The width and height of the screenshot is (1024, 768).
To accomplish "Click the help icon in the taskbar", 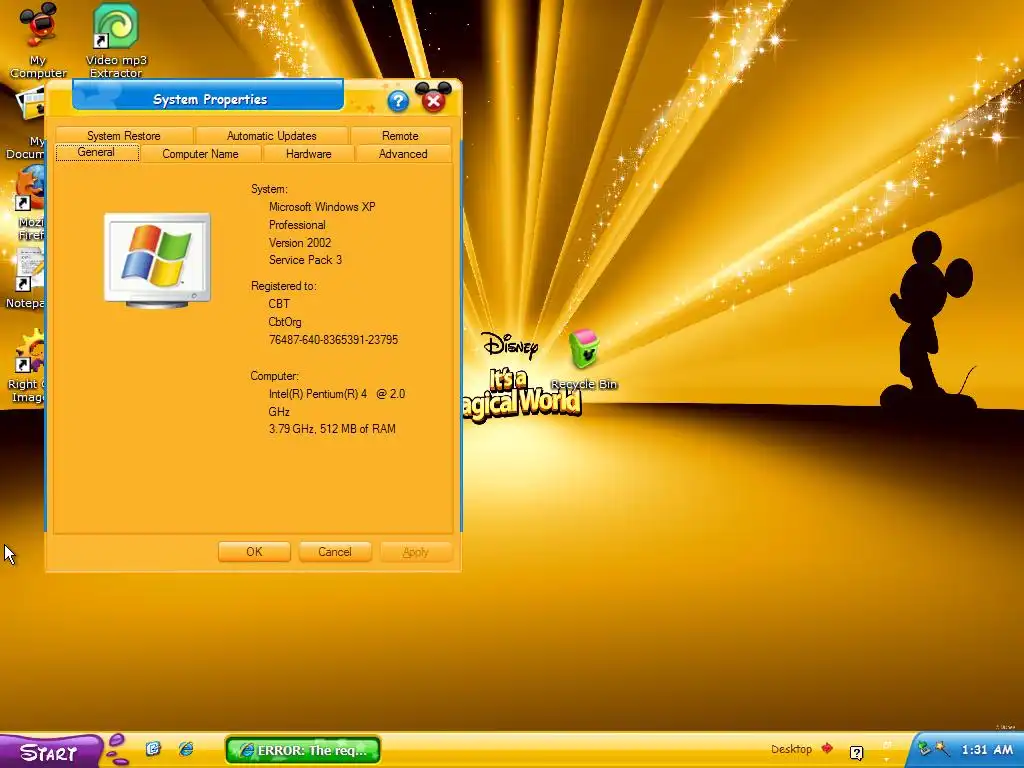I will 856,753.
